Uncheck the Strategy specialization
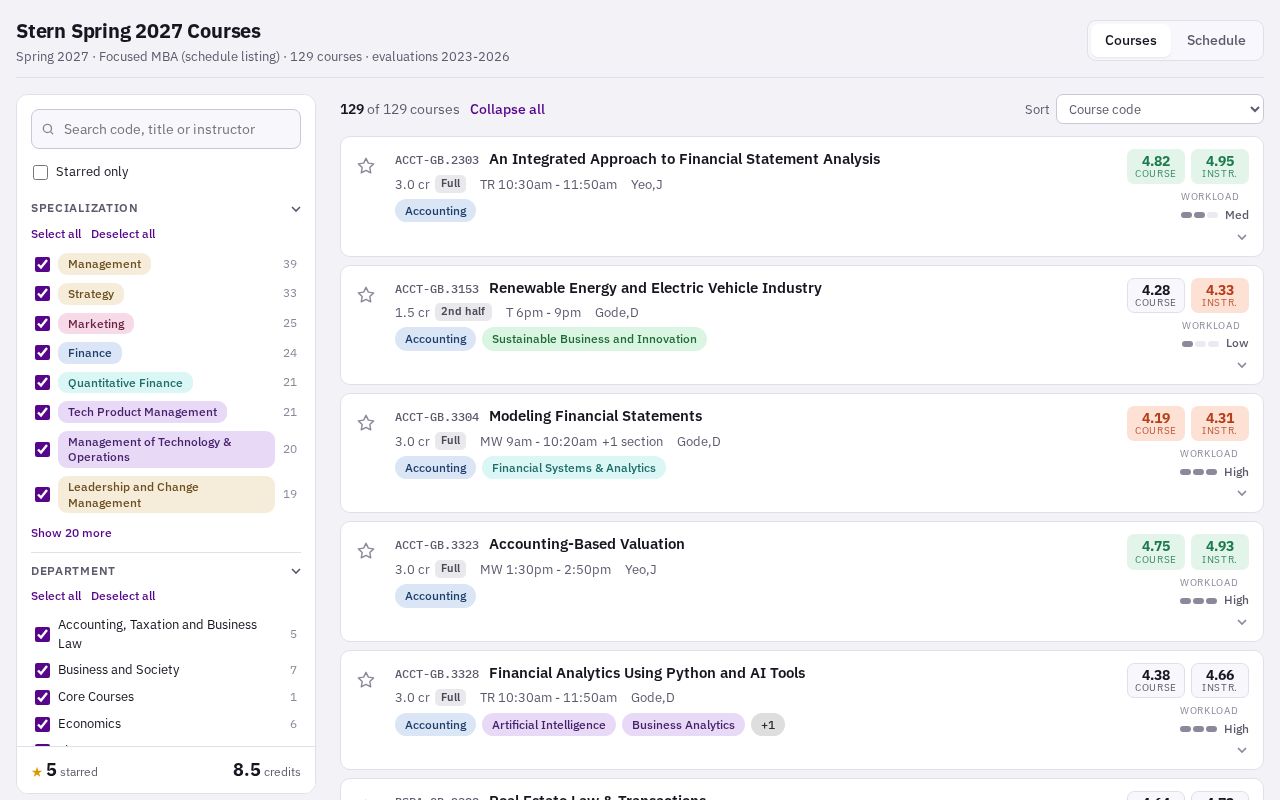1280x800 pixels. click(x=42, y=294)
